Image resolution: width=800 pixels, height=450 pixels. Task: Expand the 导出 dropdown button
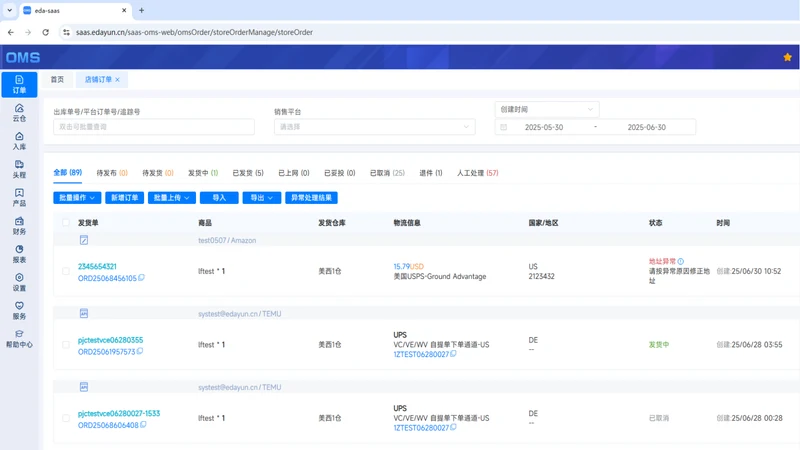click(x=262, y=197)
